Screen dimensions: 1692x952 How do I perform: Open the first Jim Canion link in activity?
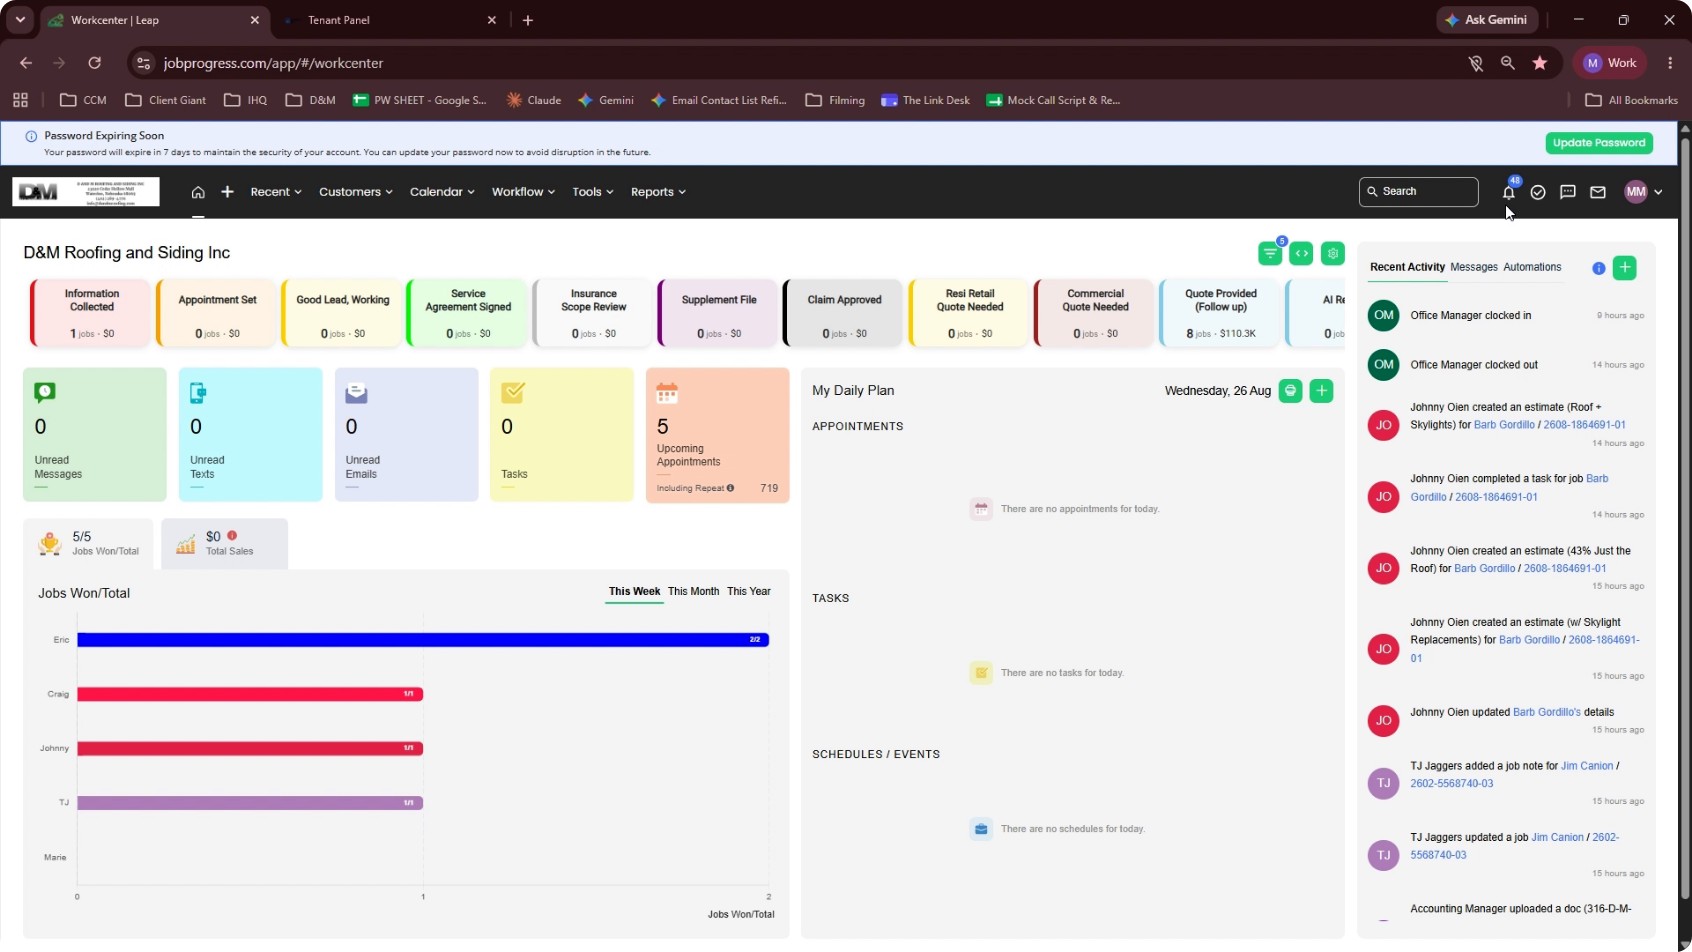pos(1587,766)
